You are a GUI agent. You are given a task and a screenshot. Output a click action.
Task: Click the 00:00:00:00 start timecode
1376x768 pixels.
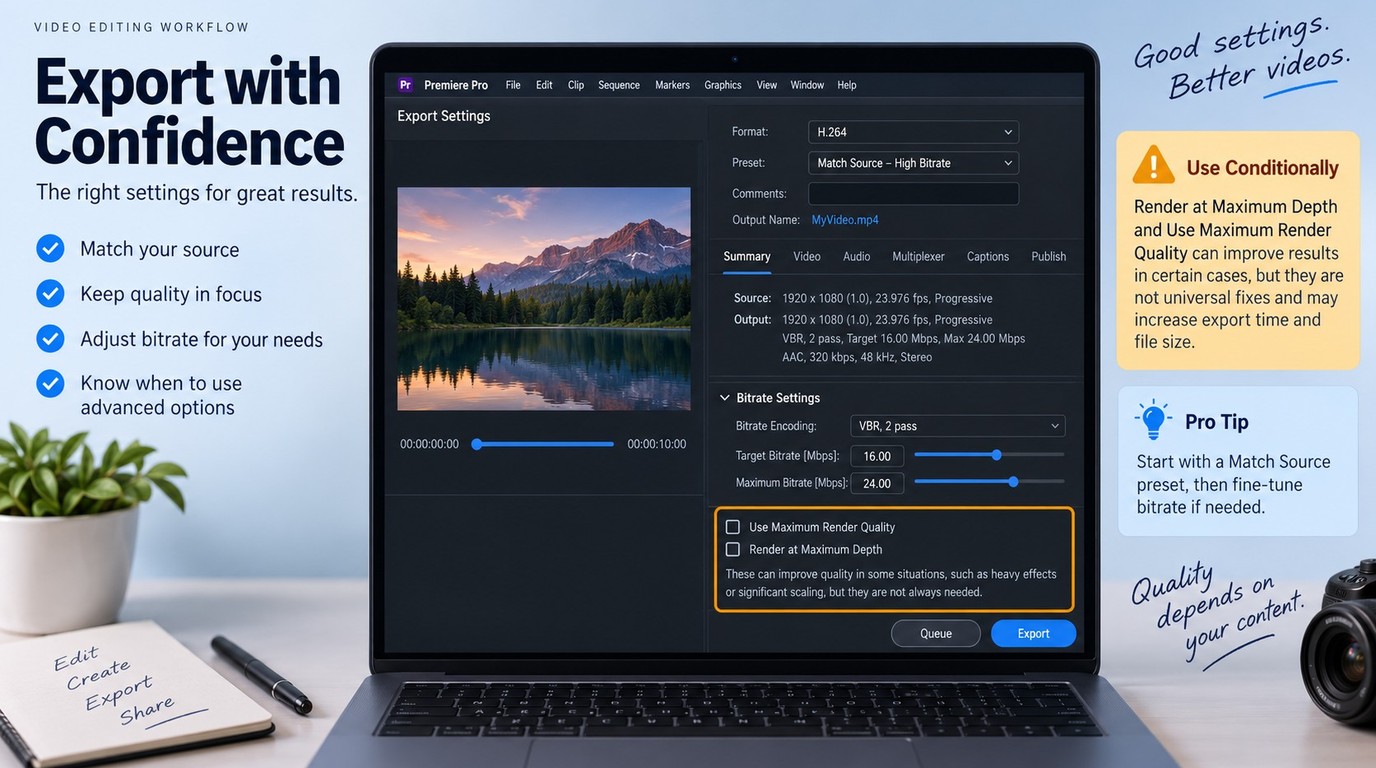[x=430, y=444]
